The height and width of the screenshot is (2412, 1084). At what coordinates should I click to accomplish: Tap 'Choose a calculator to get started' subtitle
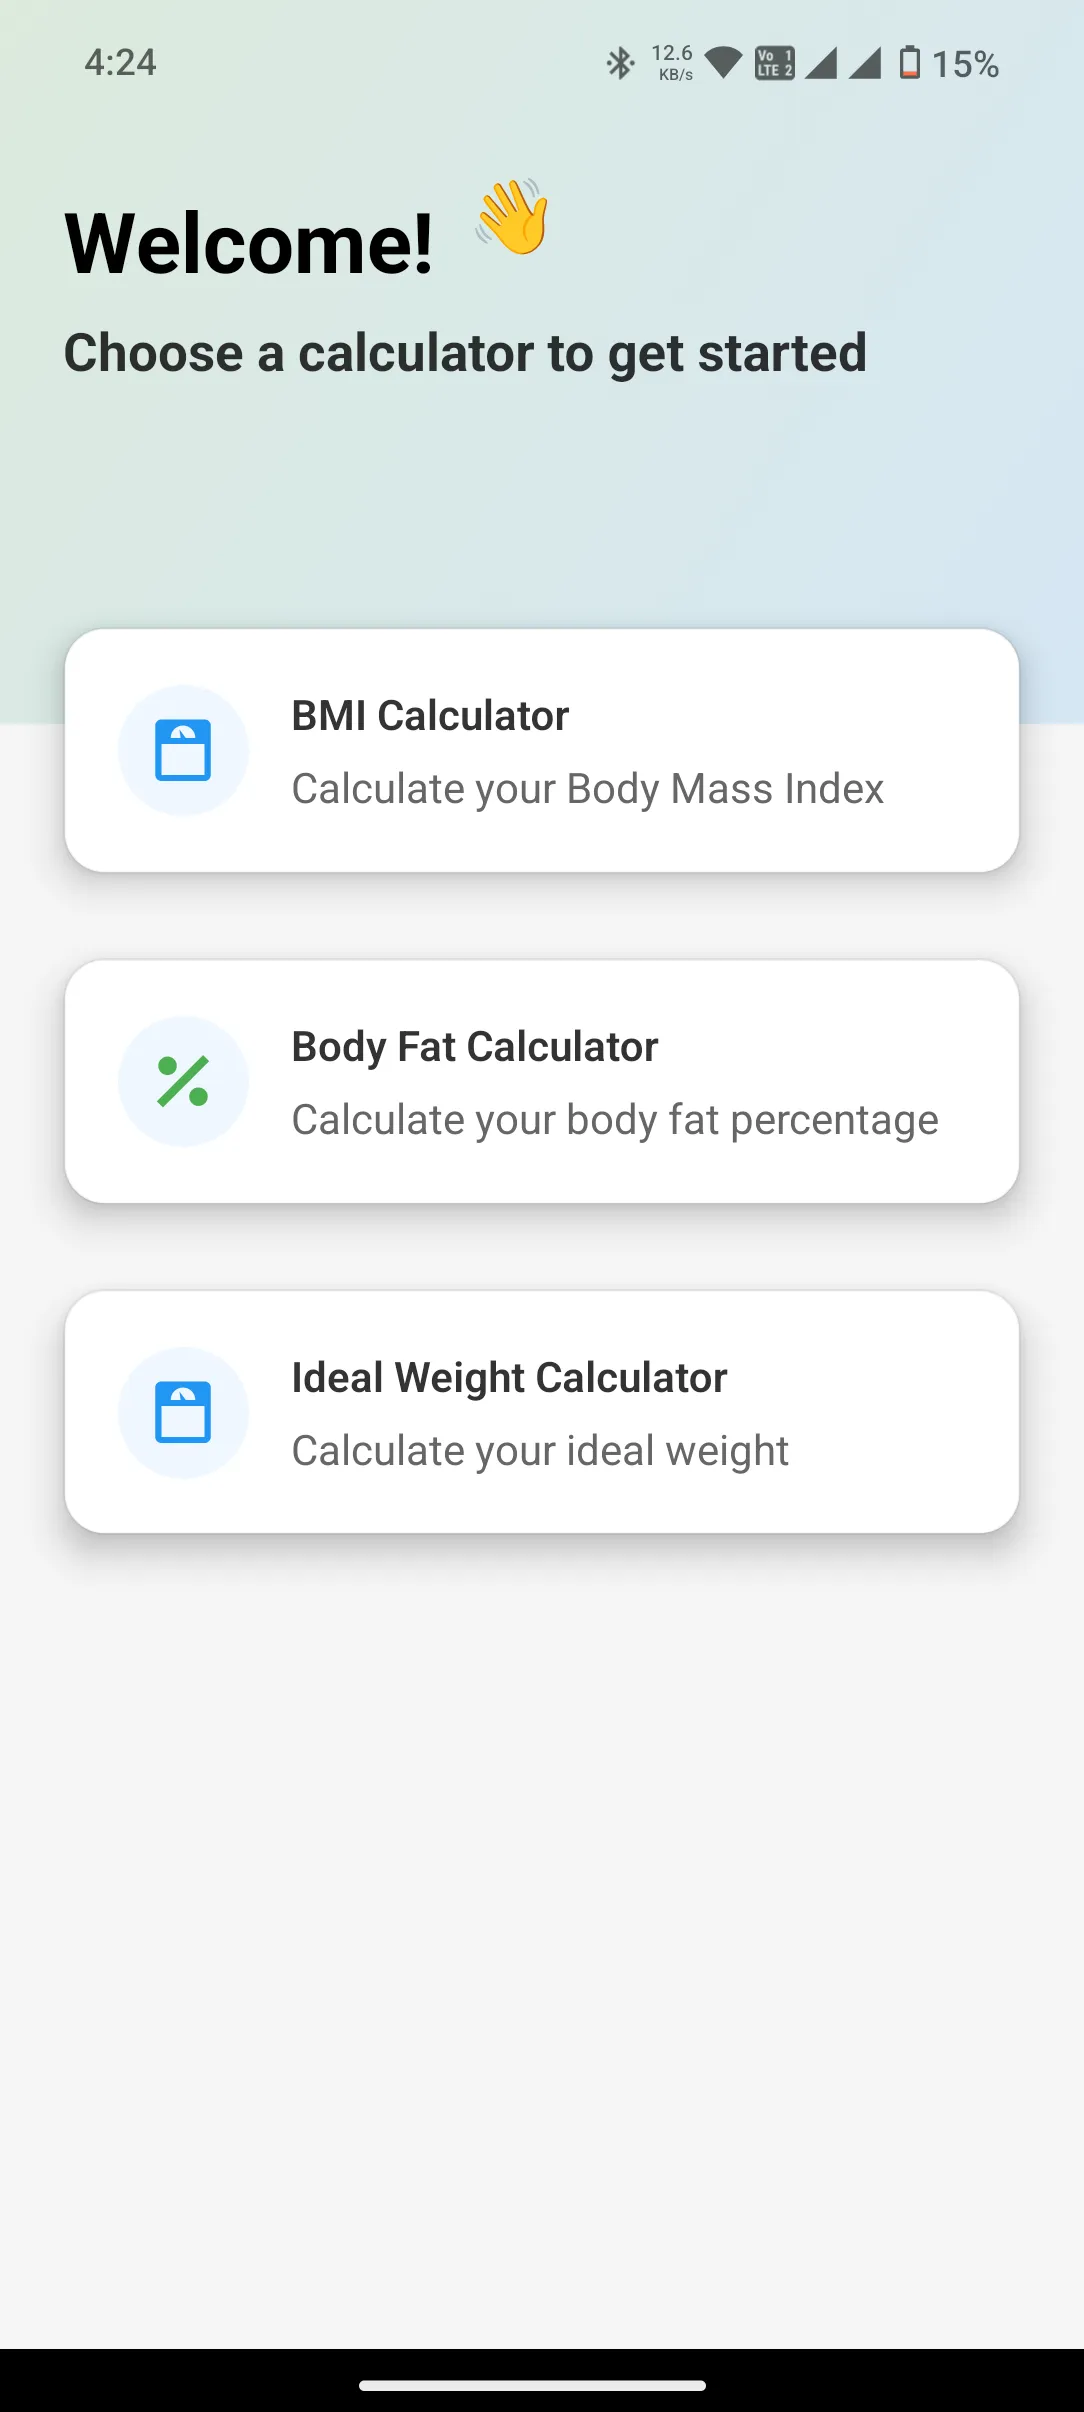coord(465,353)
